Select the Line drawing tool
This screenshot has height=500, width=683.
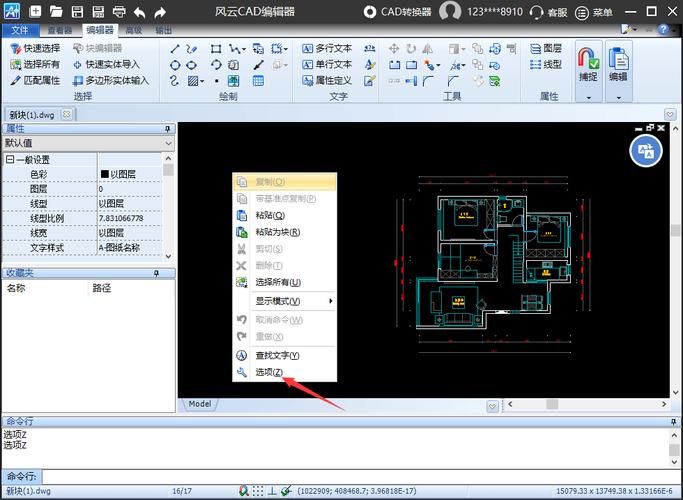pos(175,49)
